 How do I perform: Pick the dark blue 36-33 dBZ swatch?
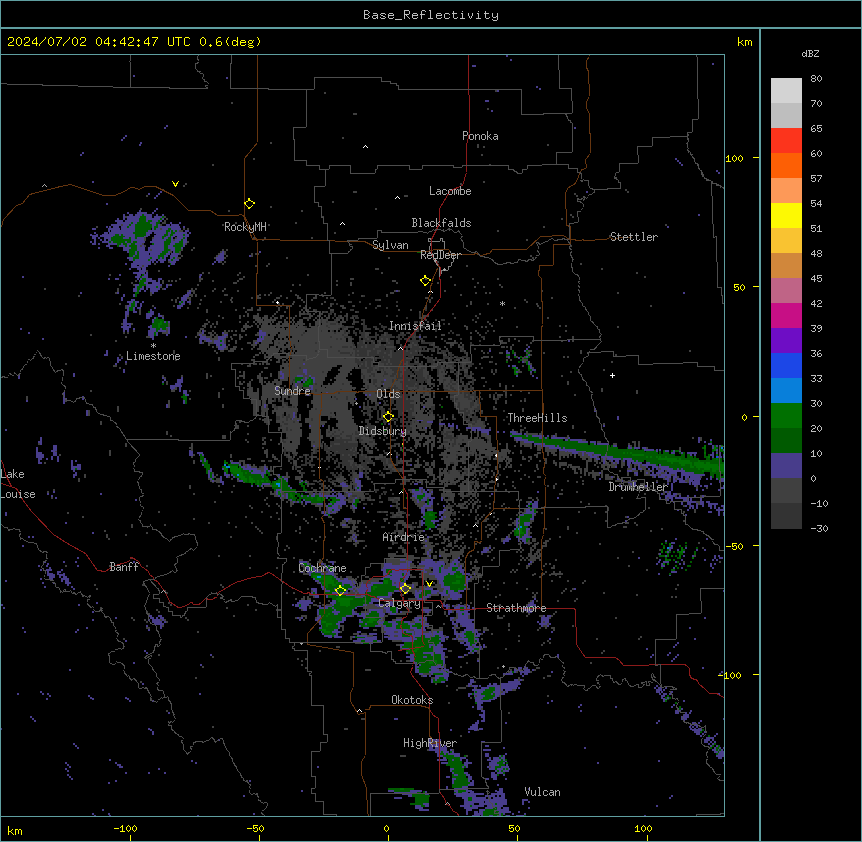pos(786,366)
